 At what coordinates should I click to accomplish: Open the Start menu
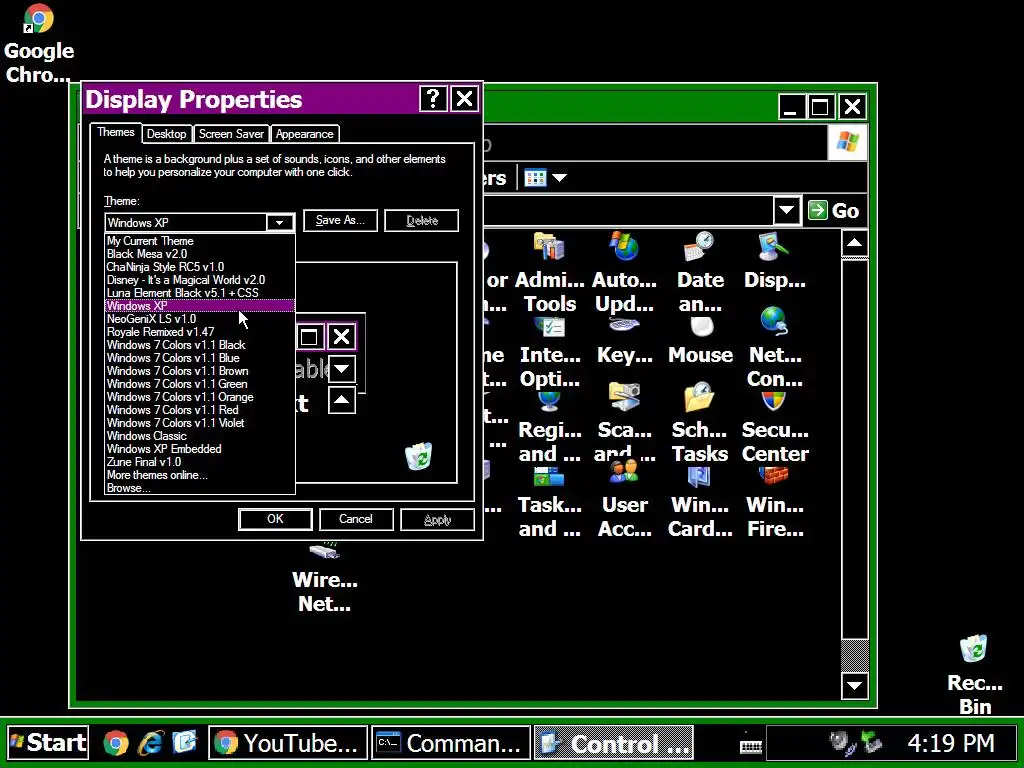[x=48, y=743]
